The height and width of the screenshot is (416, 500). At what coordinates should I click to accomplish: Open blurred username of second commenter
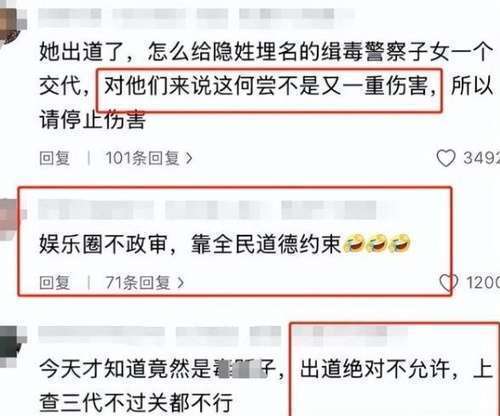click(218, 210)
